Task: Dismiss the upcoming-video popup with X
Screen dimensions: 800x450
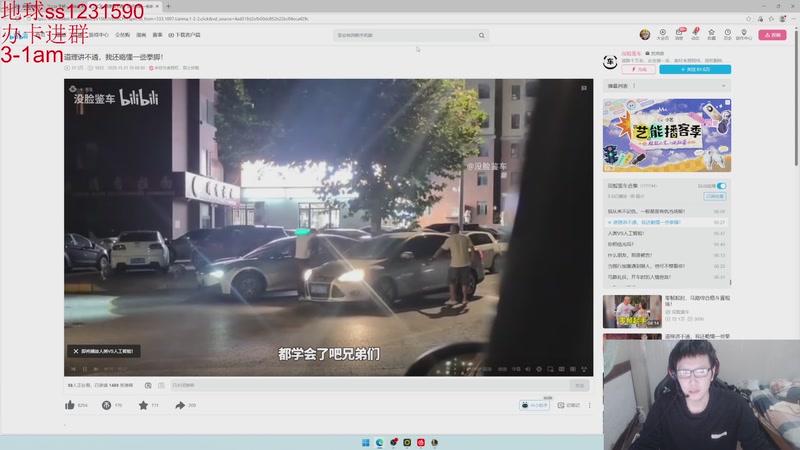Action: (76, 351)
